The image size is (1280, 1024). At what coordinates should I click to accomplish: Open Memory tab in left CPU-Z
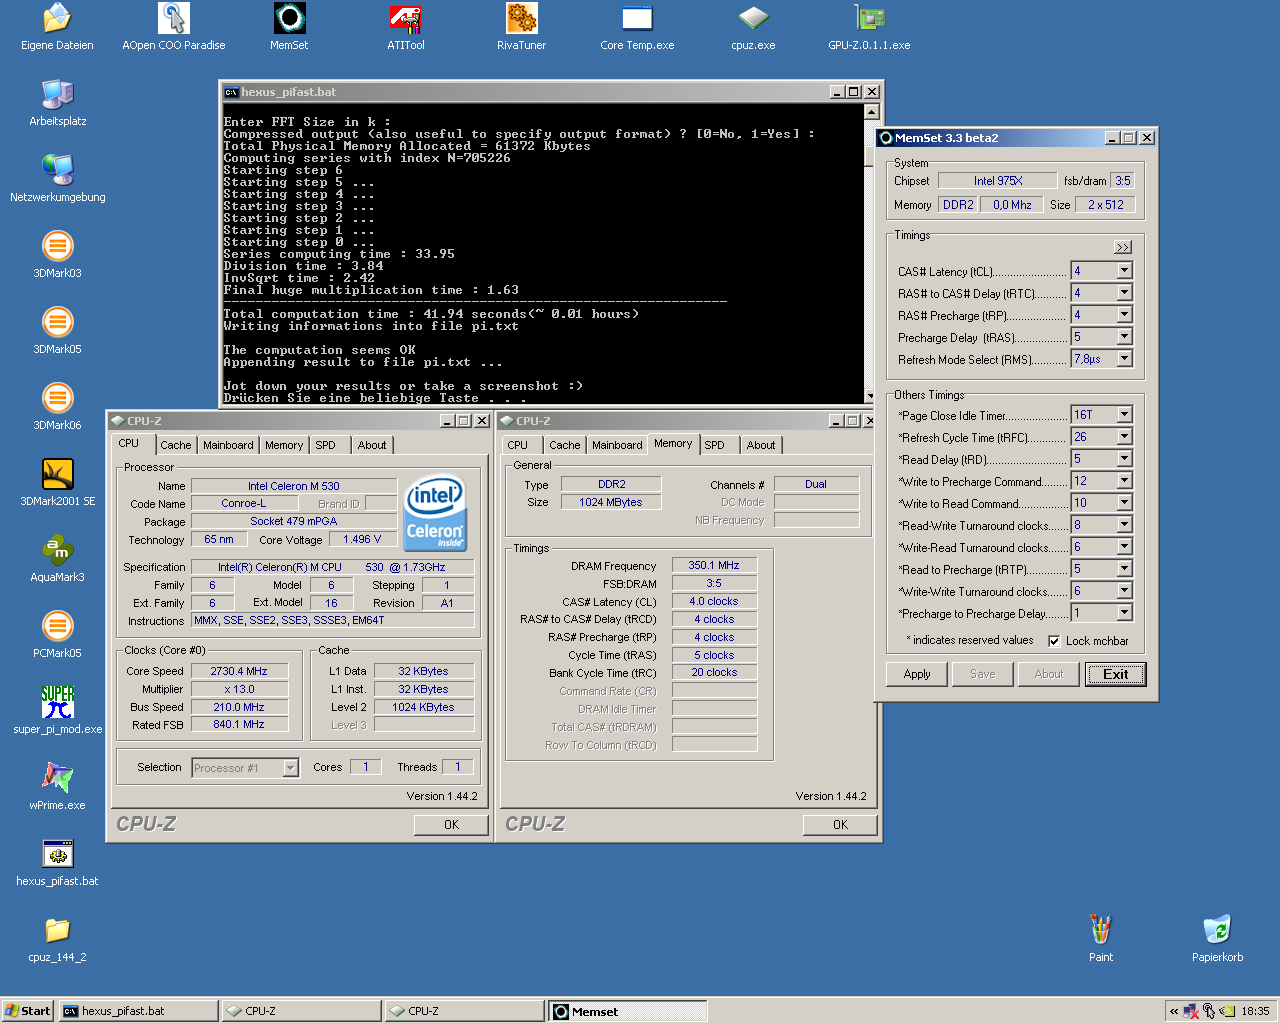click(x=284, y=445)
